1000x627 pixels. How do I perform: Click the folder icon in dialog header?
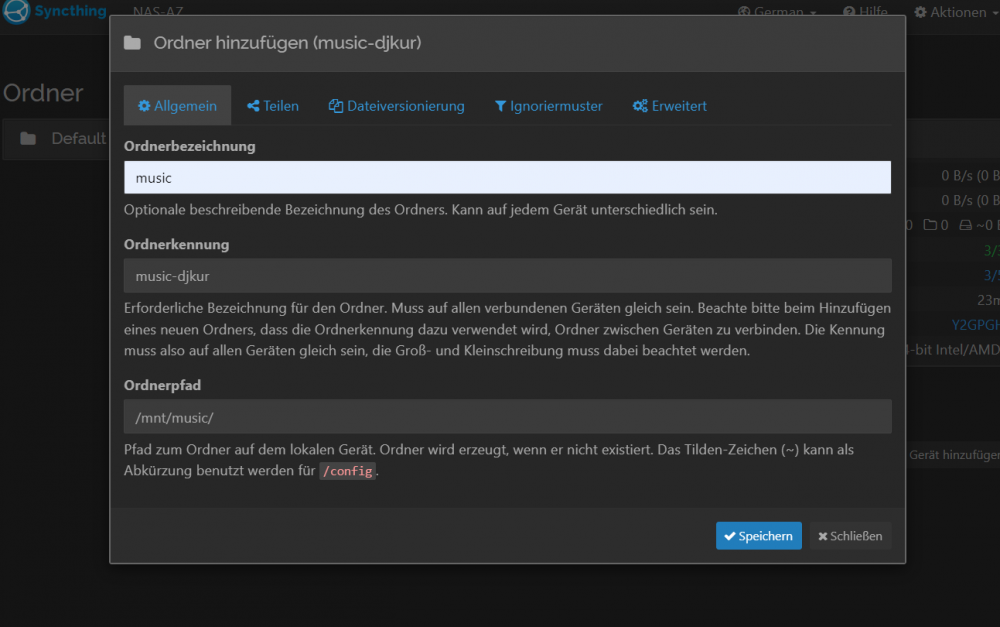click(x=132, y=43)
